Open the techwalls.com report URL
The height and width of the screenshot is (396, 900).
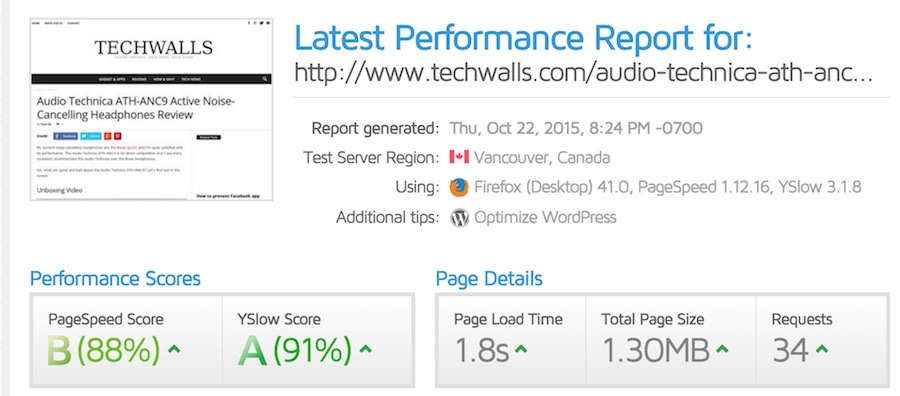pyautogui.click(x=583, y=73)
